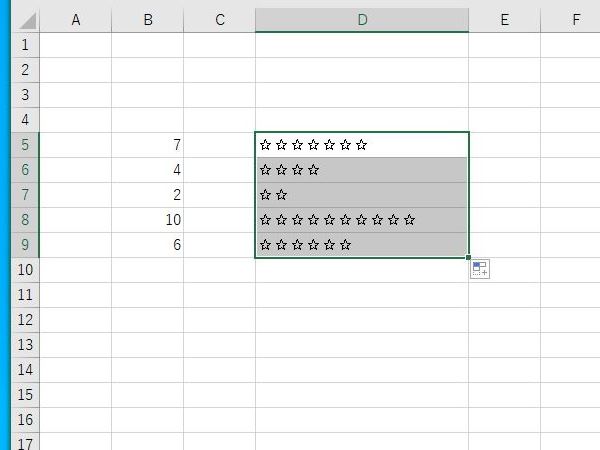Open the Auto Fill Options button
Viewport: 600px width, 450px height.
(480, 269)
